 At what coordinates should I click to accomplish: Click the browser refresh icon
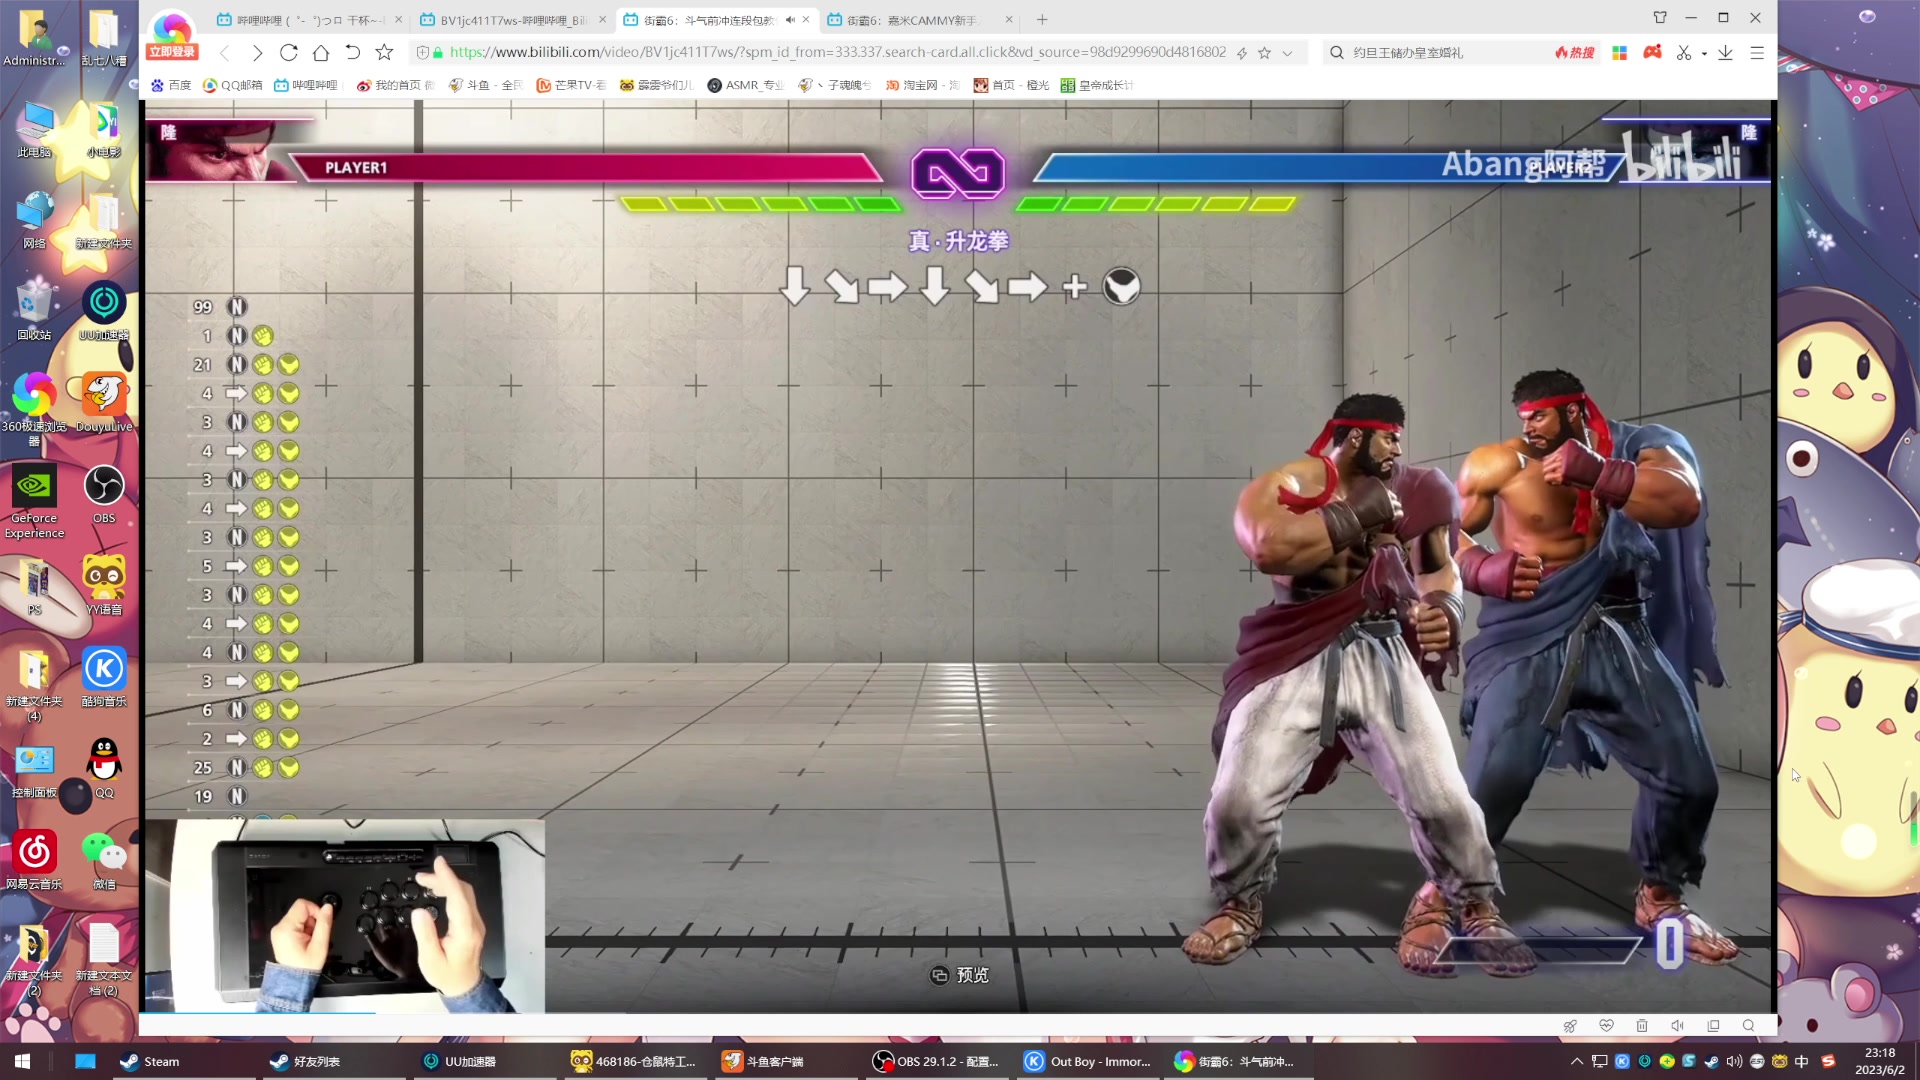tap(289, 53)
